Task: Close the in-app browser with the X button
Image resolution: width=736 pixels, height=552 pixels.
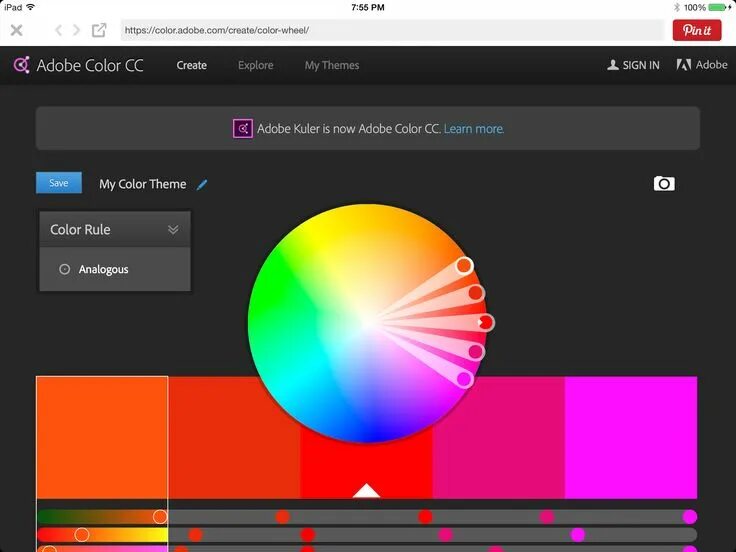Action: tap(16, 31)
